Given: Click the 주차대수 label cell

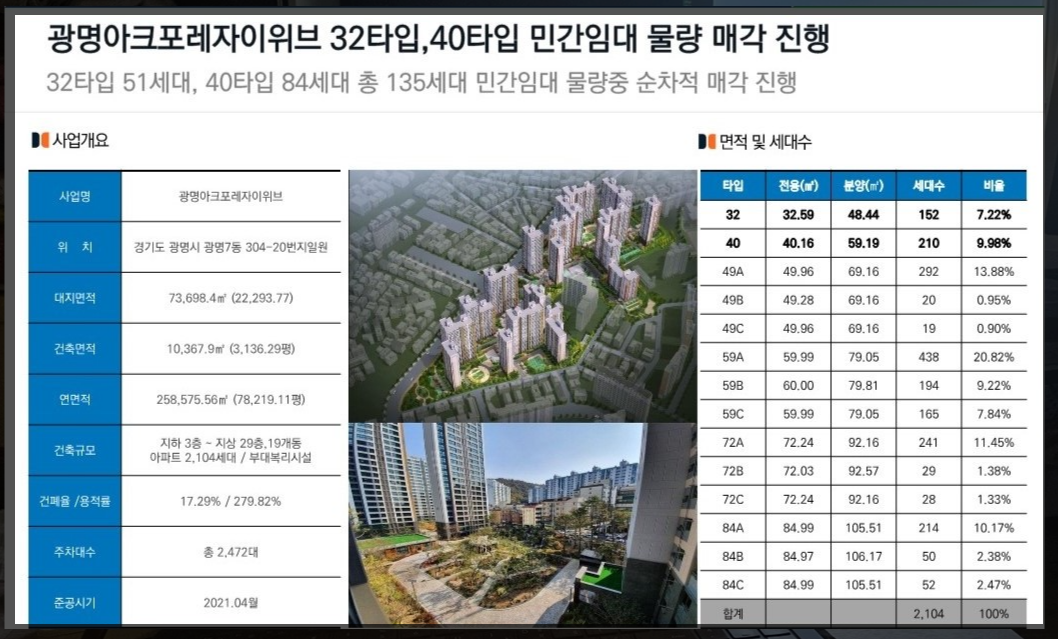Looking at the screenshot, I should pyautogui.click(x=75, y=552).
